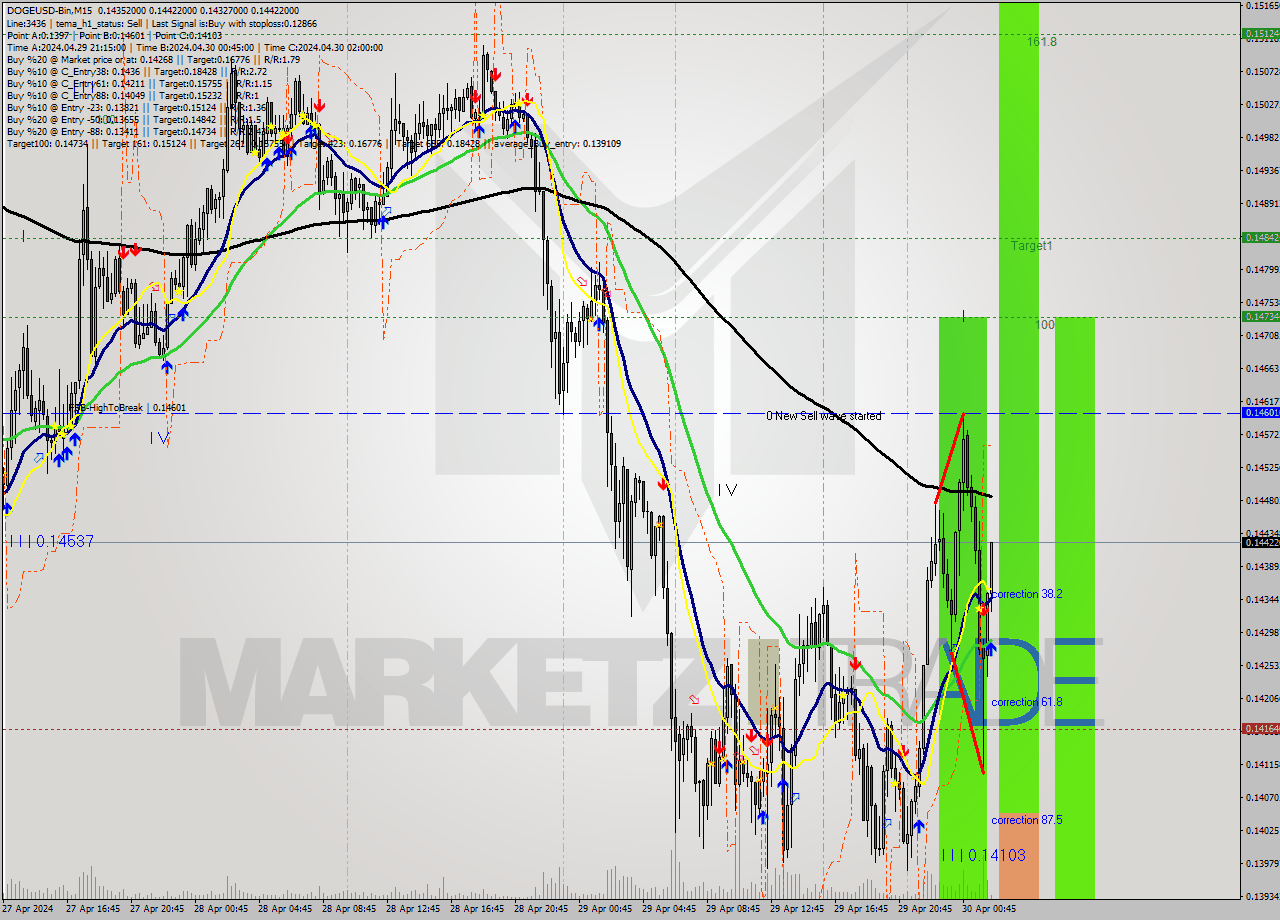This screenshot has height=920, width=1280.
Task: Click the 0.14344 price axis value
Action: [1263, 599]
